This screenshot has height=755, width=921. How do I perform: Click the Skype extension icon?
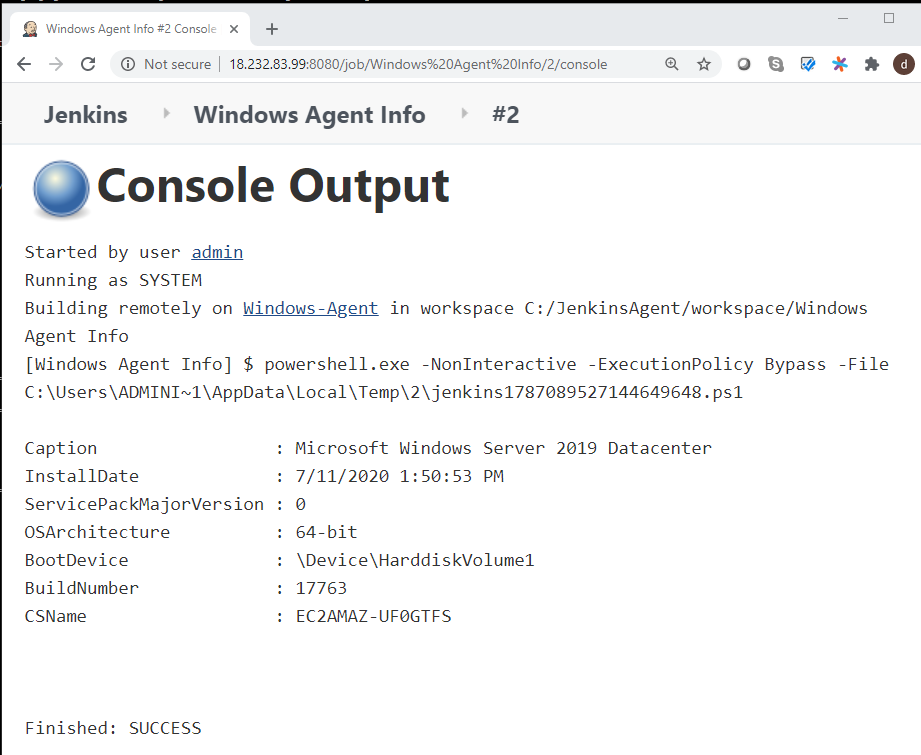[x=776, y=64]
